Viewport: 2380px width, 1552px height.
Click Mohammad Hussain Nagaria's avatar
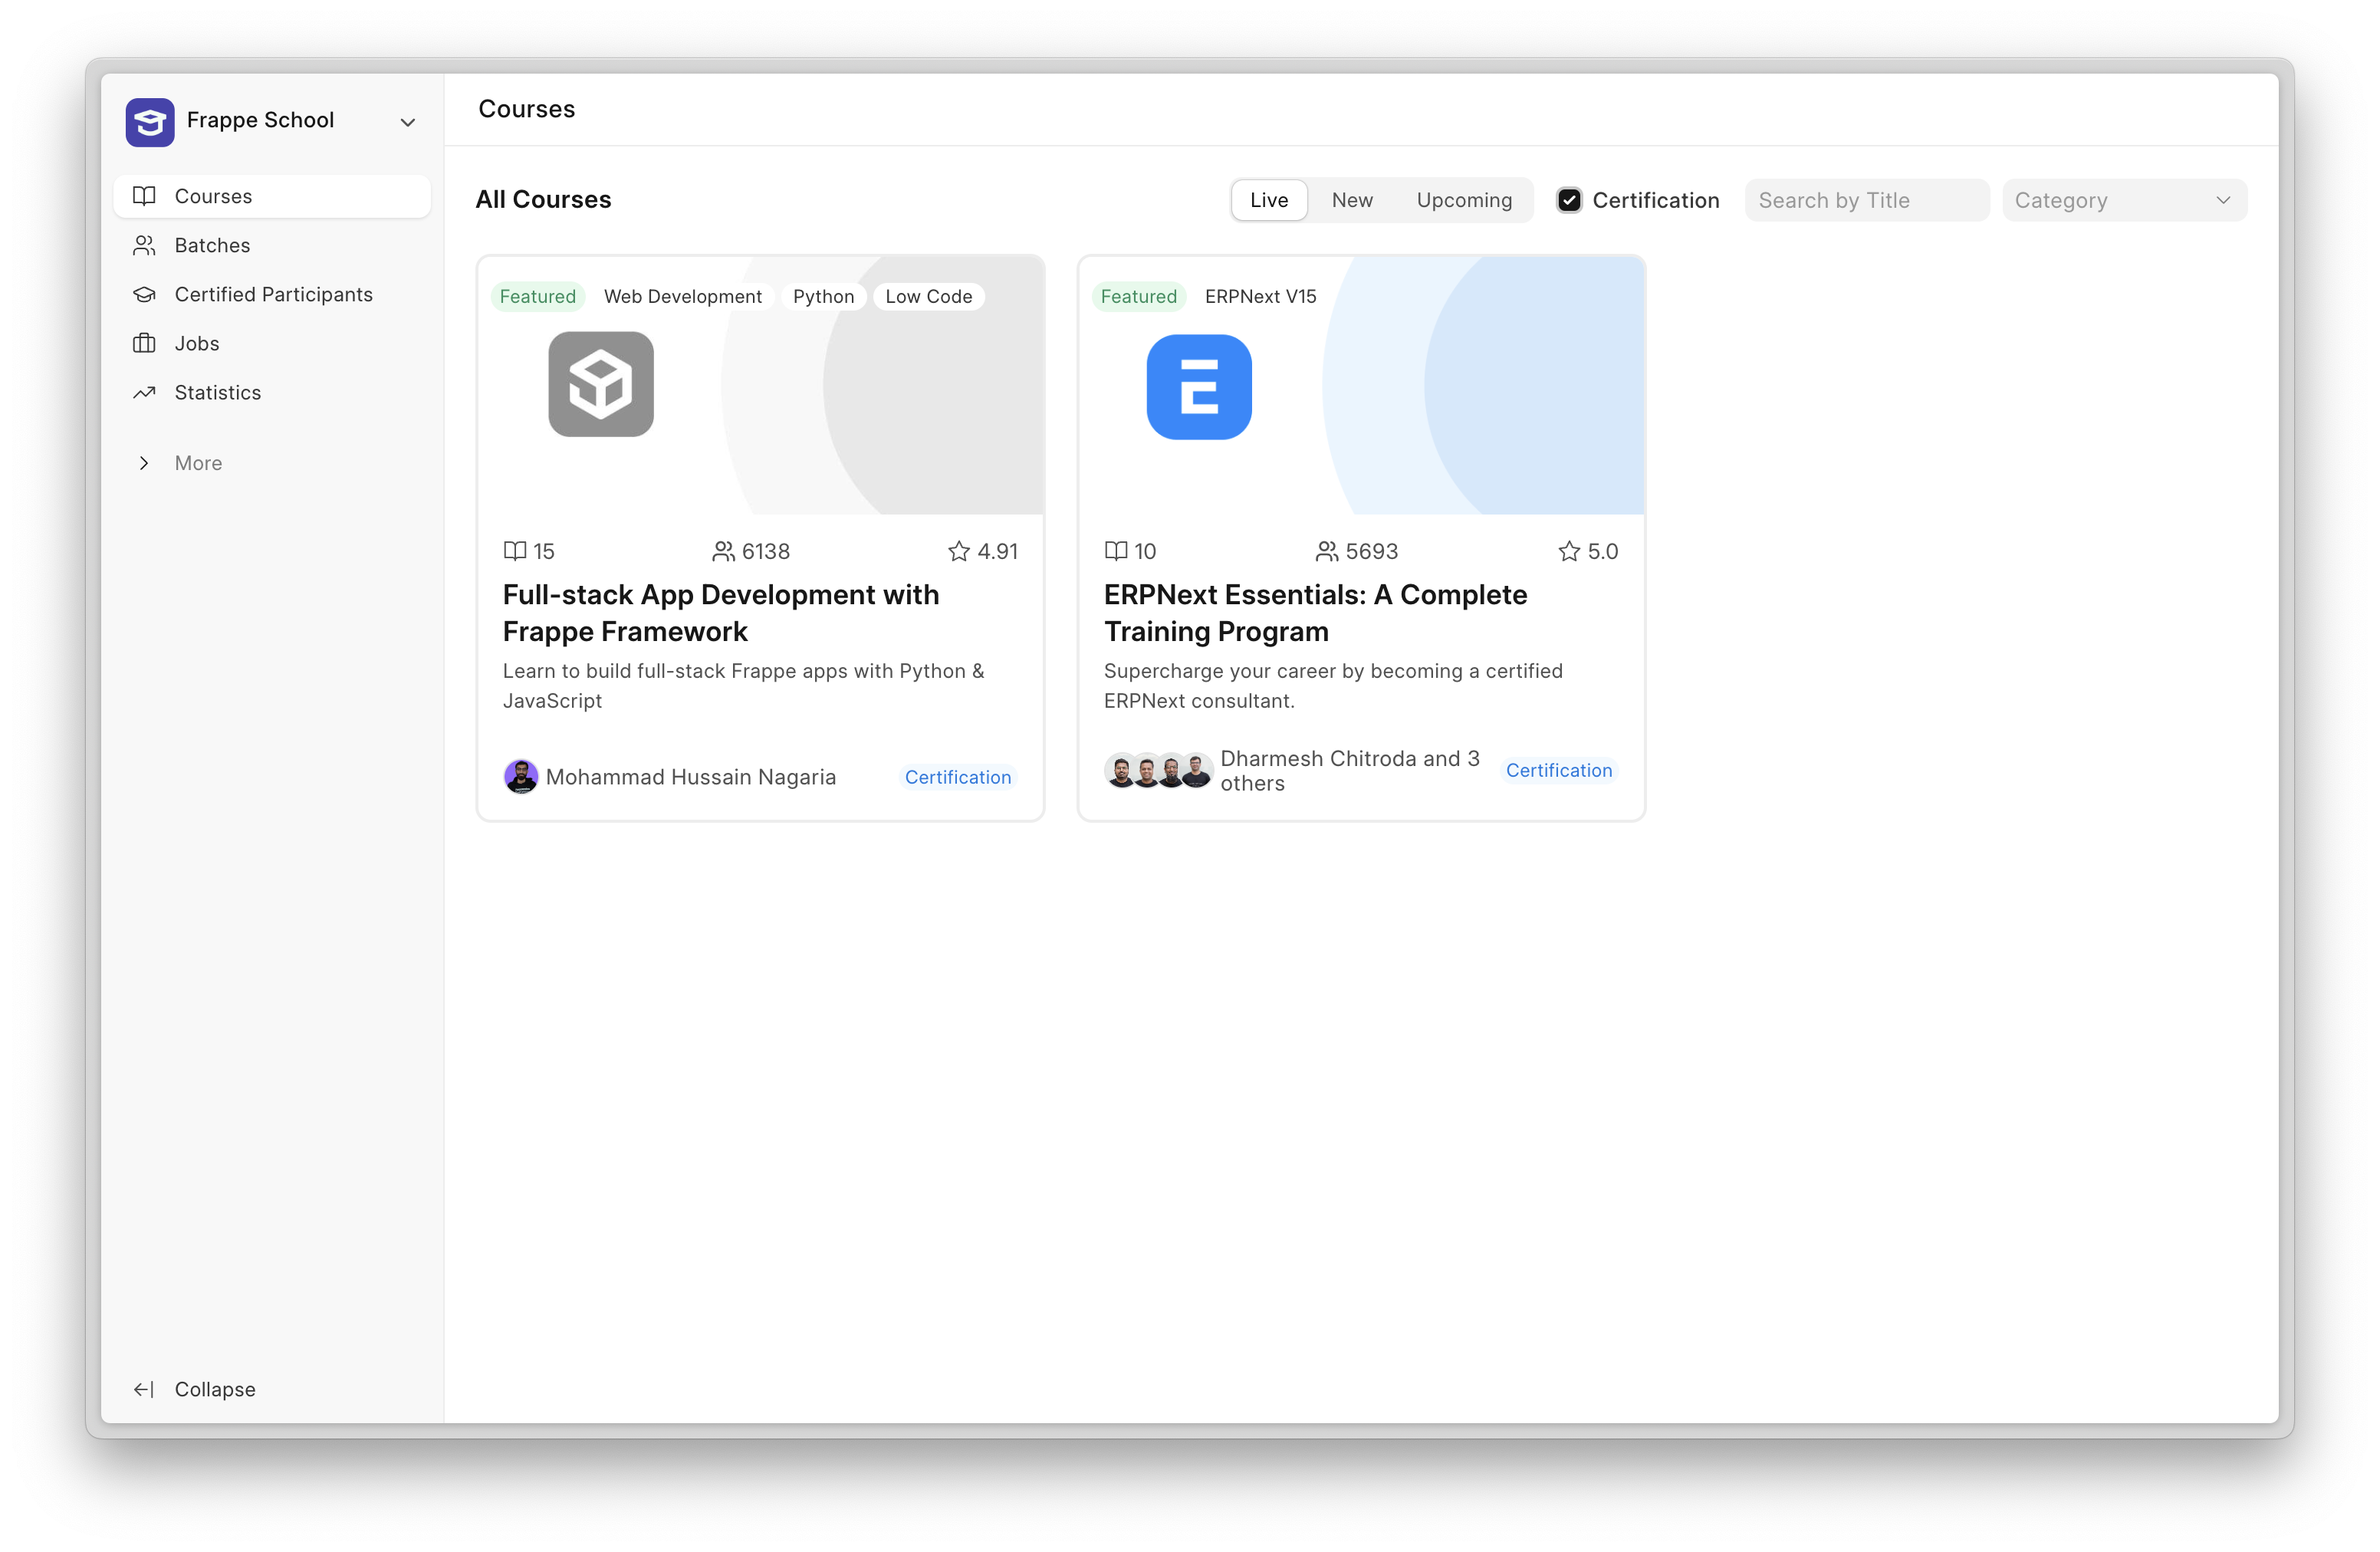click(521, 776)
